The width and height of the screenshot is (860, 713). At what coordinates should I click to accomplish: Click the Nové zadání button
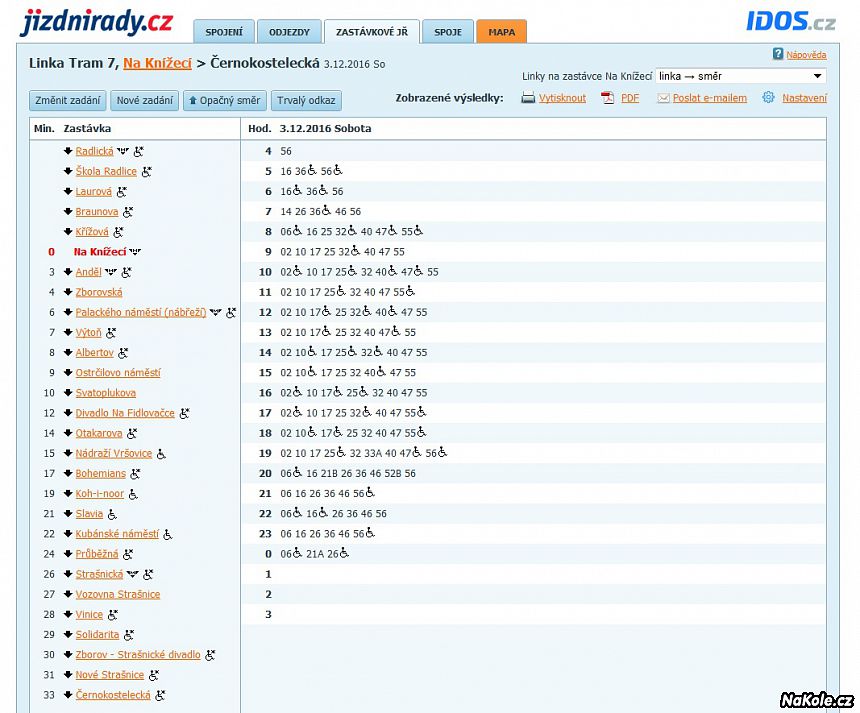(144, 101)
